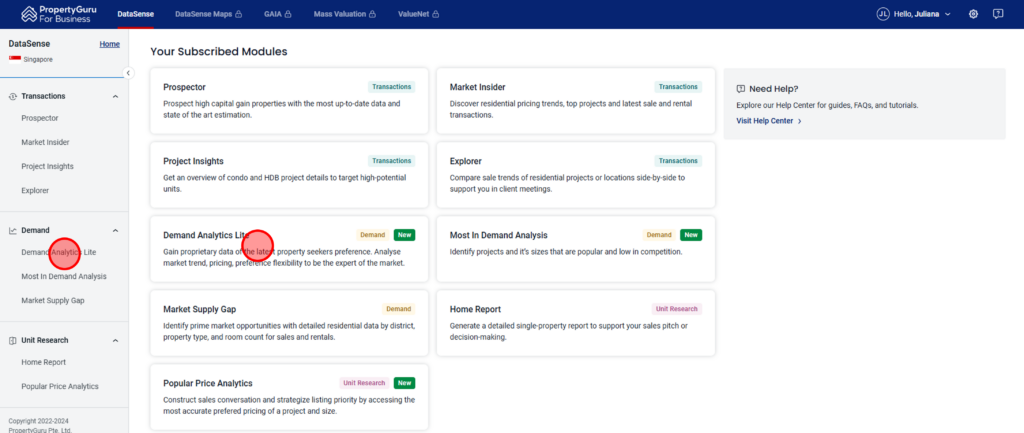Click the ValueNet lock icon
The width and height of the screenshot is (1024, 433).
(x=436, y=14)
